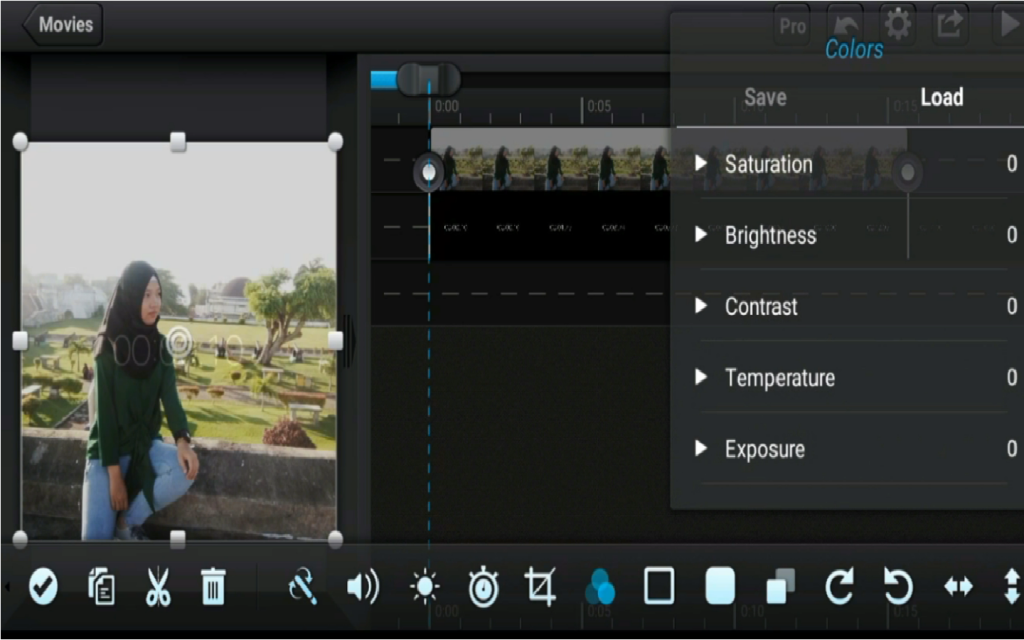This screenshot has height=640, width=1024.
Task: Click the Exposure value 0
Action: (x=1012, y=449)
